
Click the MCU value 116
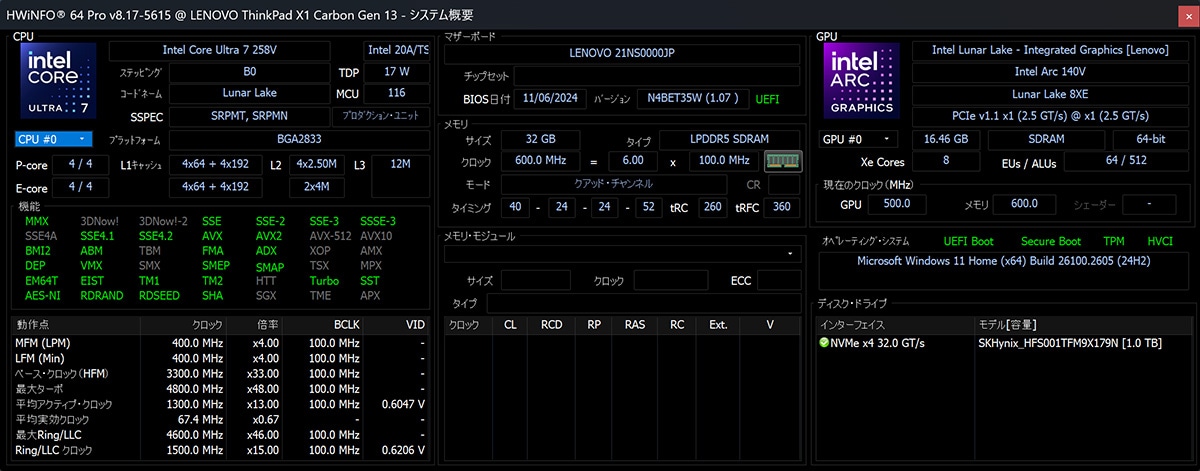point(397,93)
